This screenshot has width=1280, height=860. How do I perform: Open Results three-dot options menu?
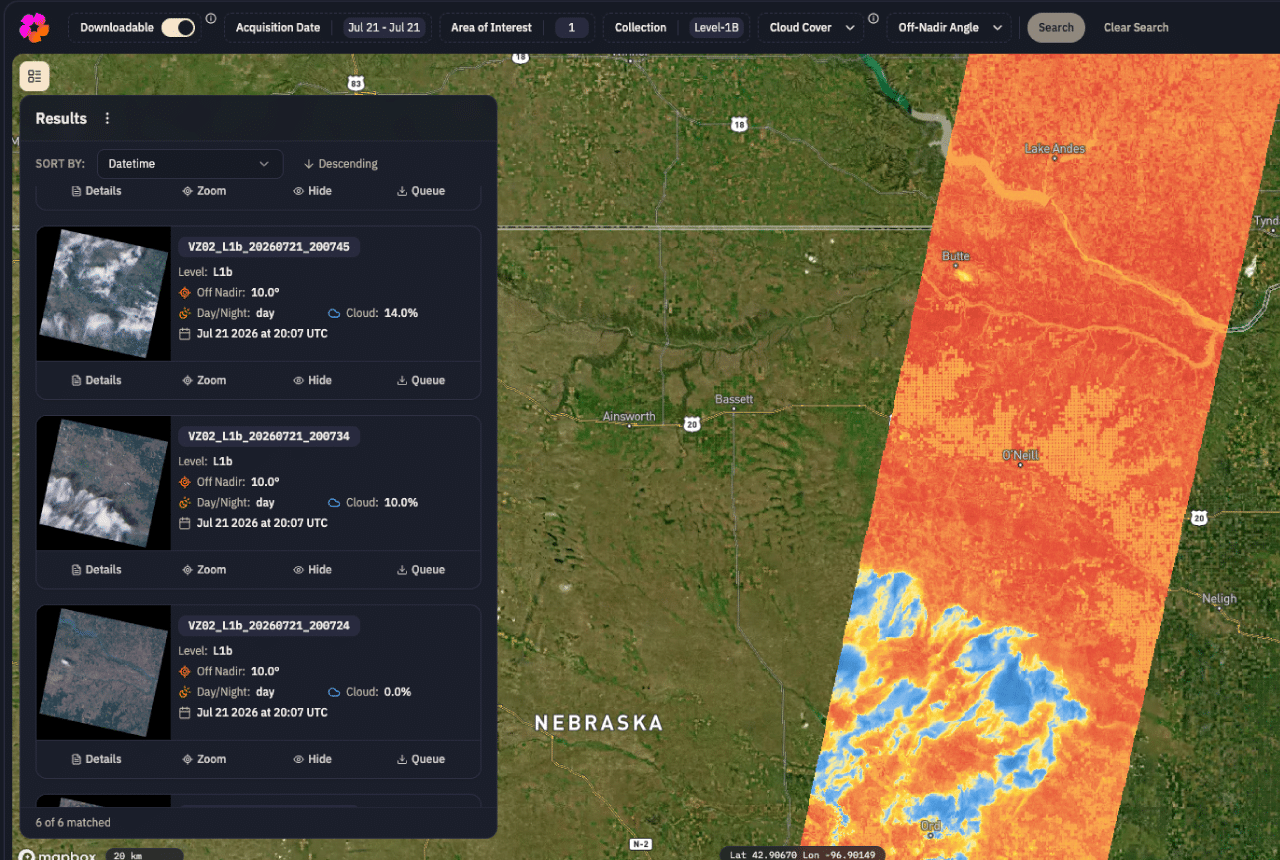point(108,118)
